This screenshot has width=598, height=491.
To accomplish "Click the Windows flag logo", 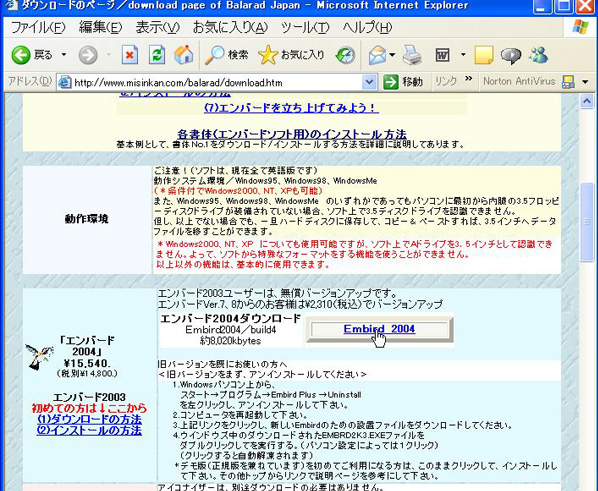I will [x=580, y=27].
